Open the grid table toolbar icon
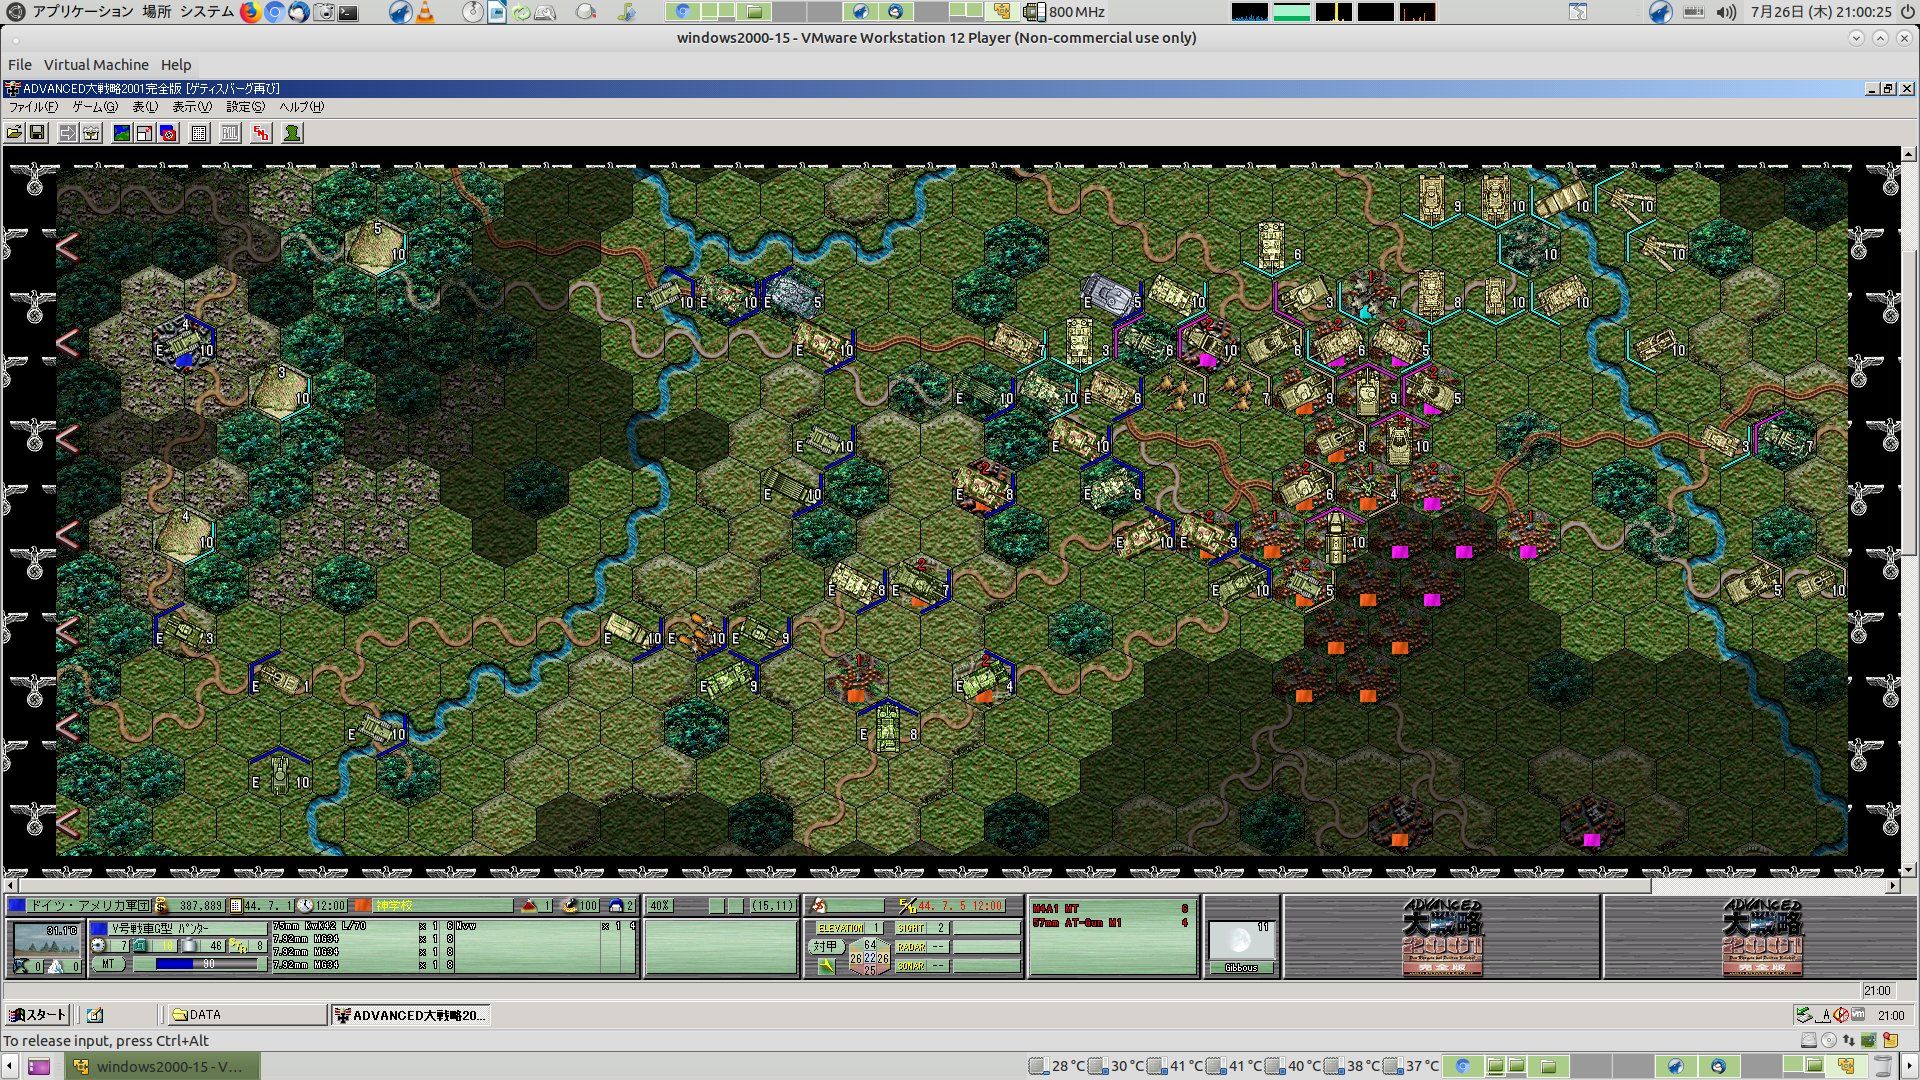The height and width of the screenshot is (1080, 1920). 199,133
